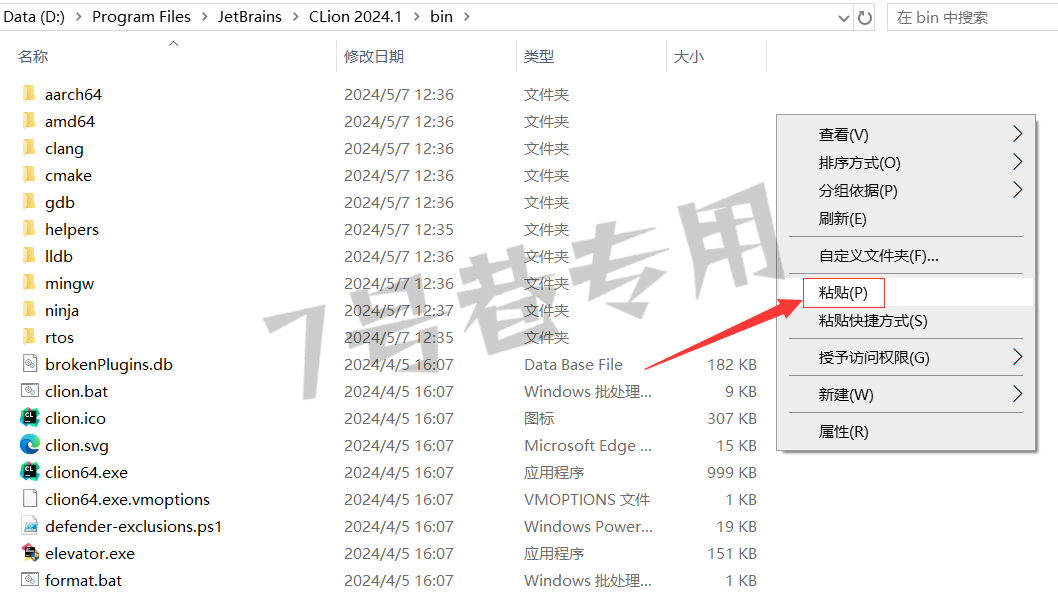
Task: Expand the chevron after bin breadcrumb
Action: coord(466,17)
